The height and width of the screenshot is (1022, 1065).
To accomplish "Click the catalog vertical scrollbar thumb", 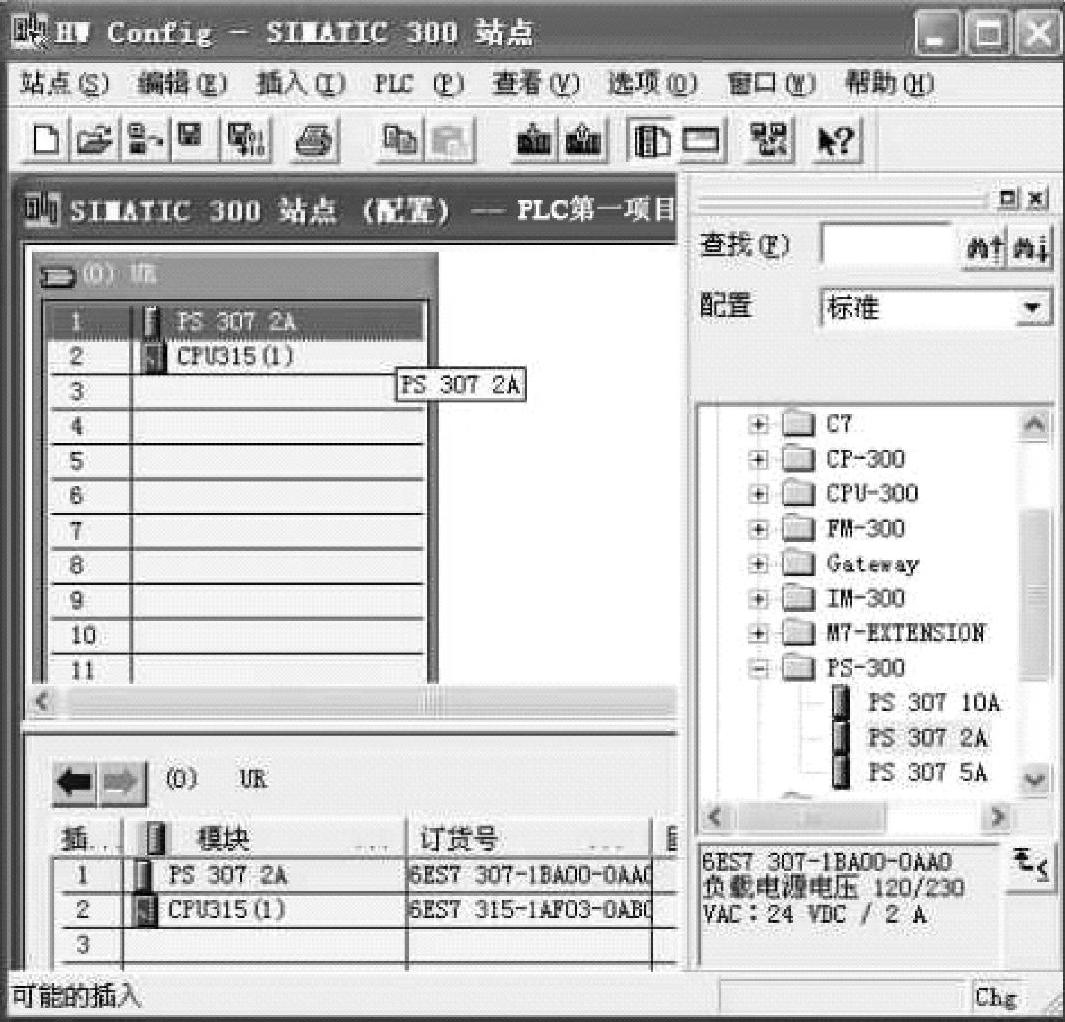I will pos(1034,594).
